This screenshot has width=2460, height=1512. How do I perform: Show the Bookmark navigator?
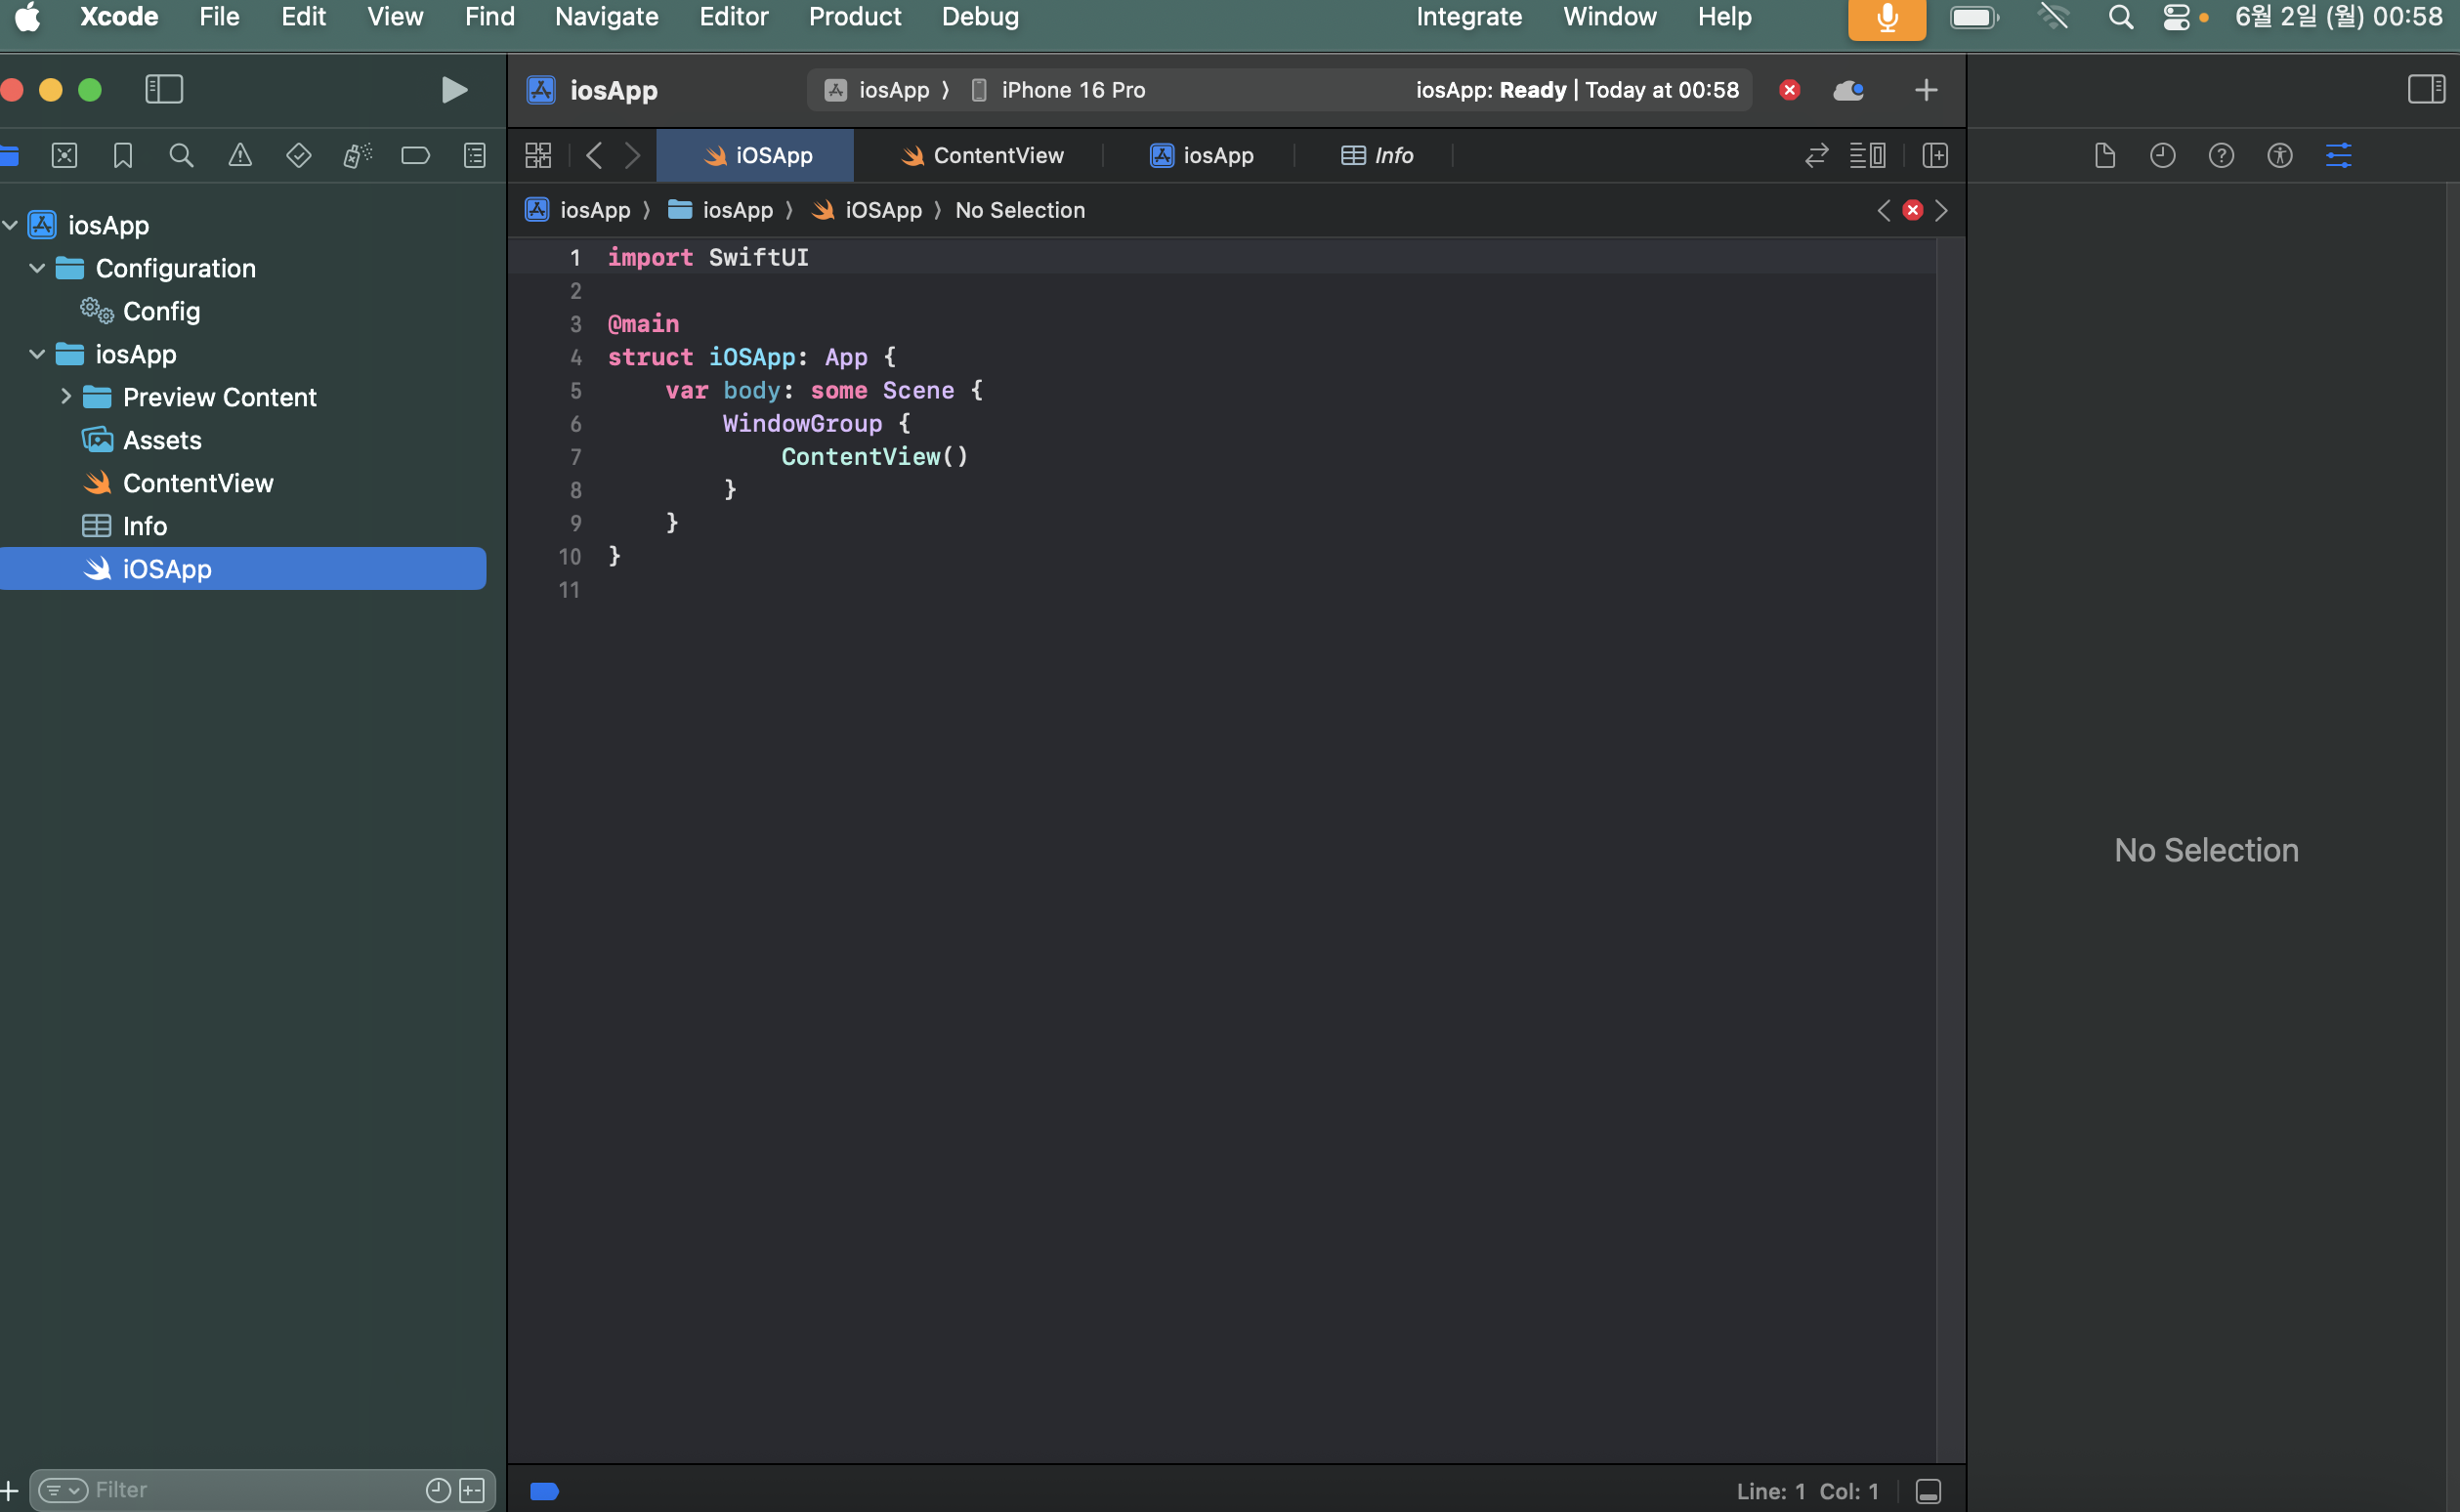[x=123, y=155]
